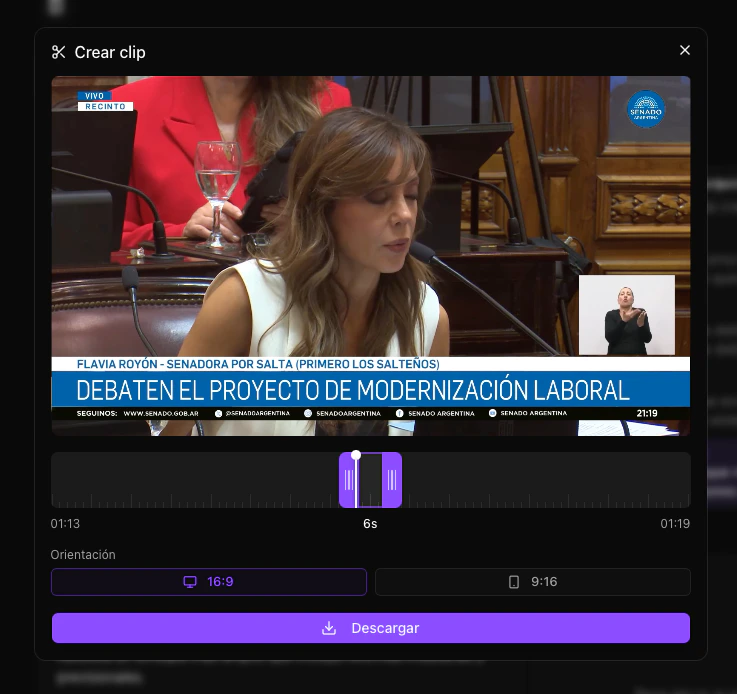Screen dimensions: 737x694
Task: Click the download arrow icon in Descargar
Action: [329, 628]
